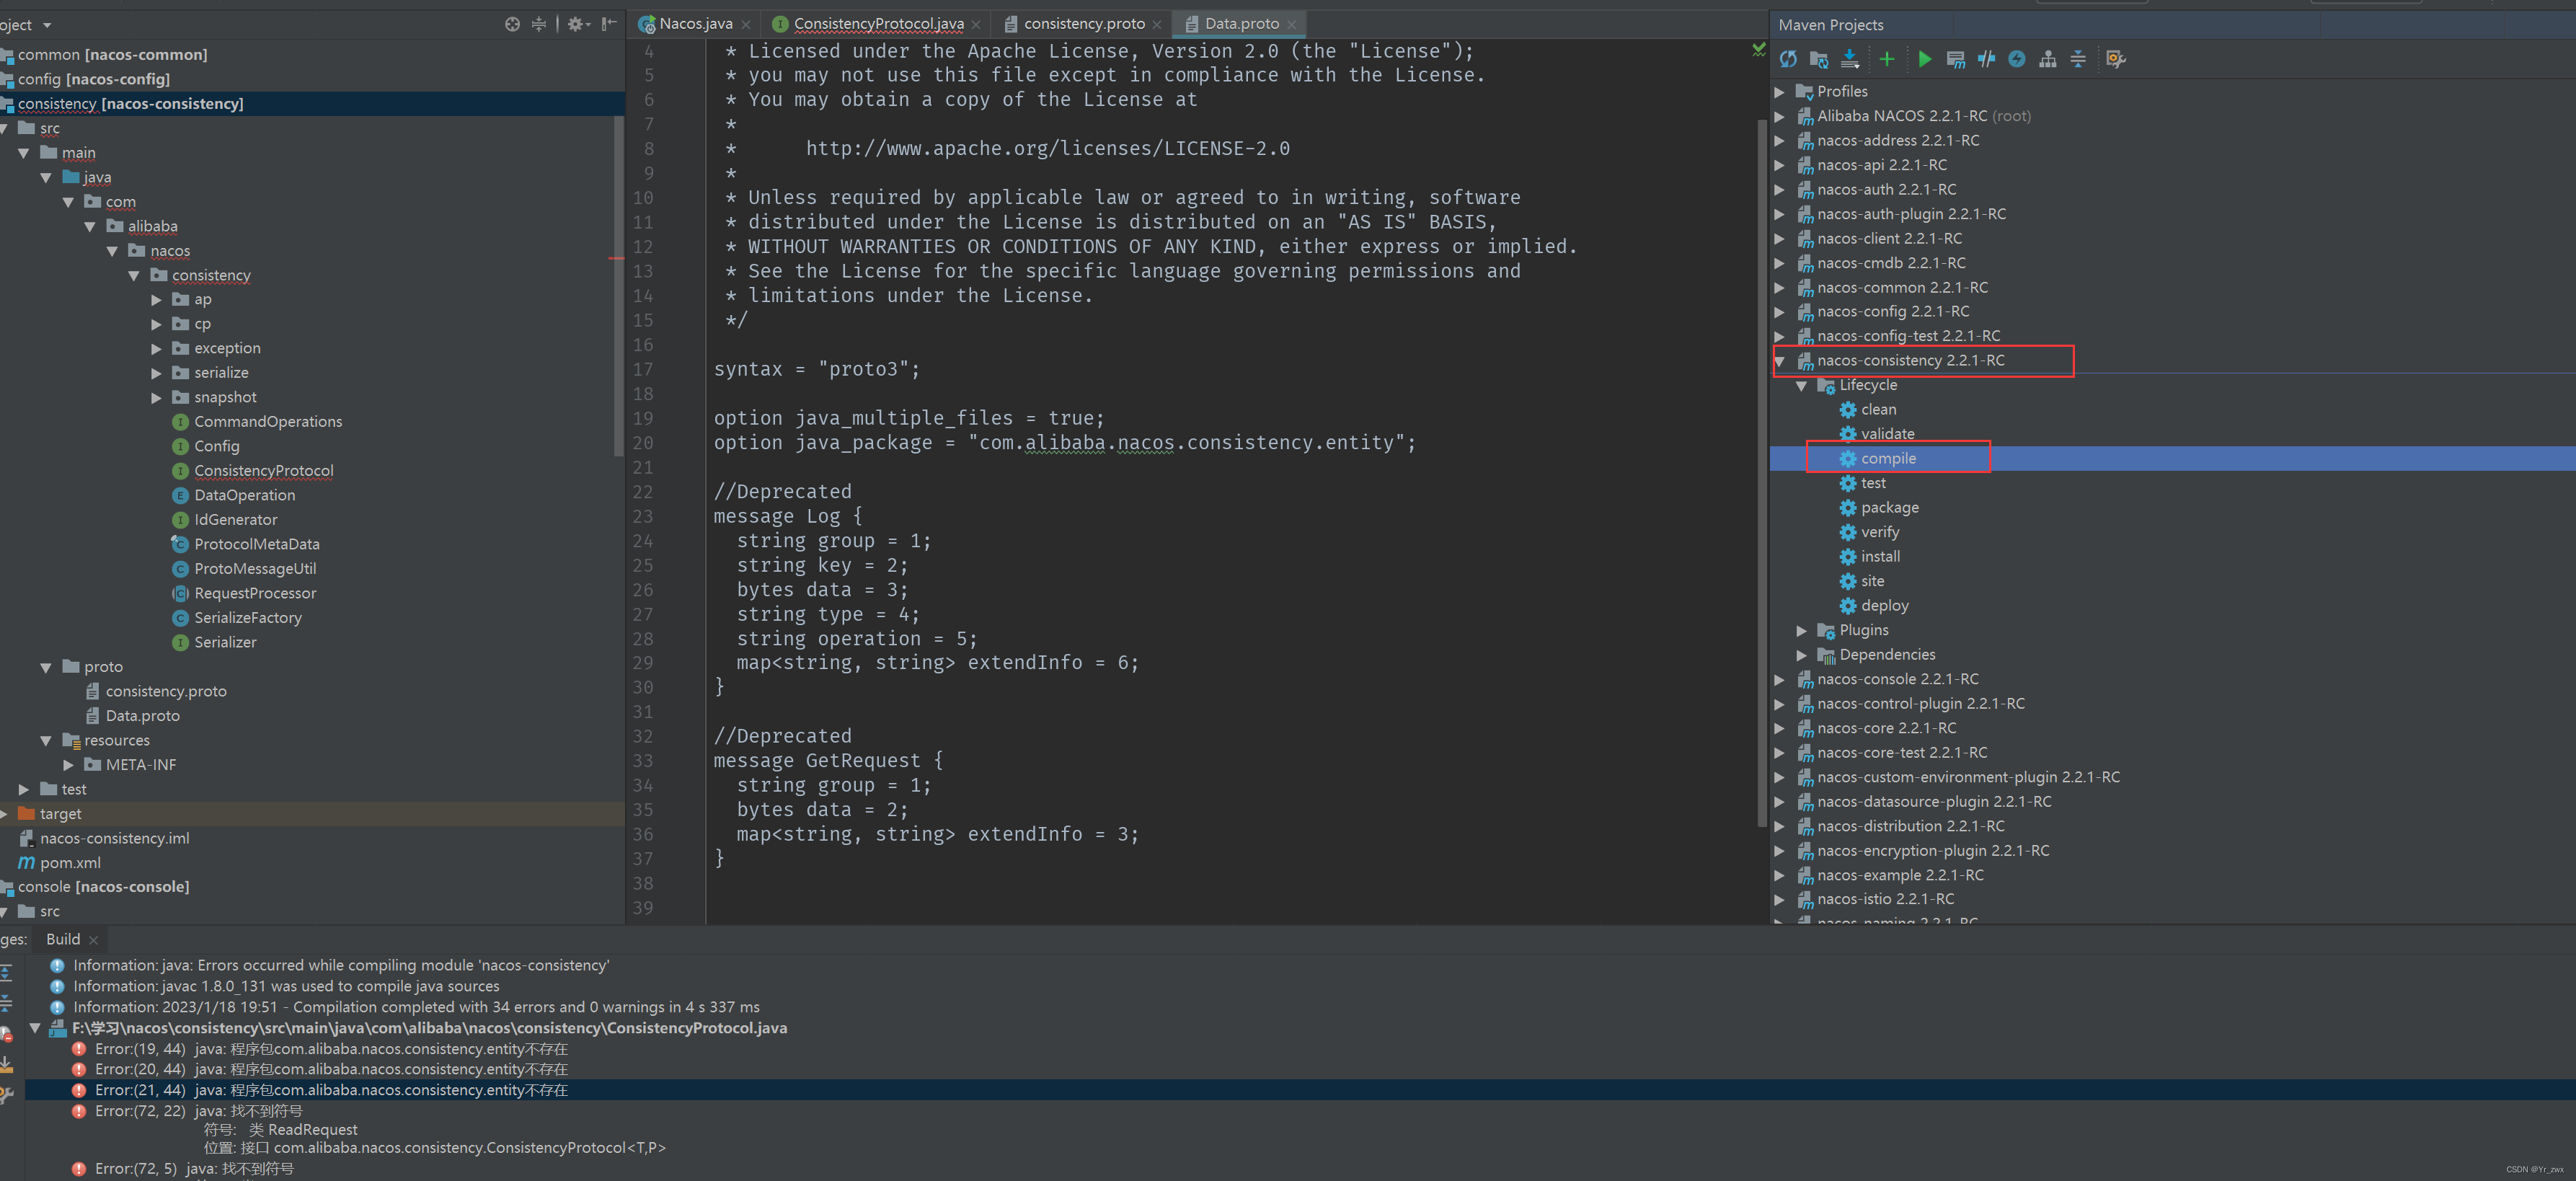Select pom.xml in consistency module

tap(70, 862)
